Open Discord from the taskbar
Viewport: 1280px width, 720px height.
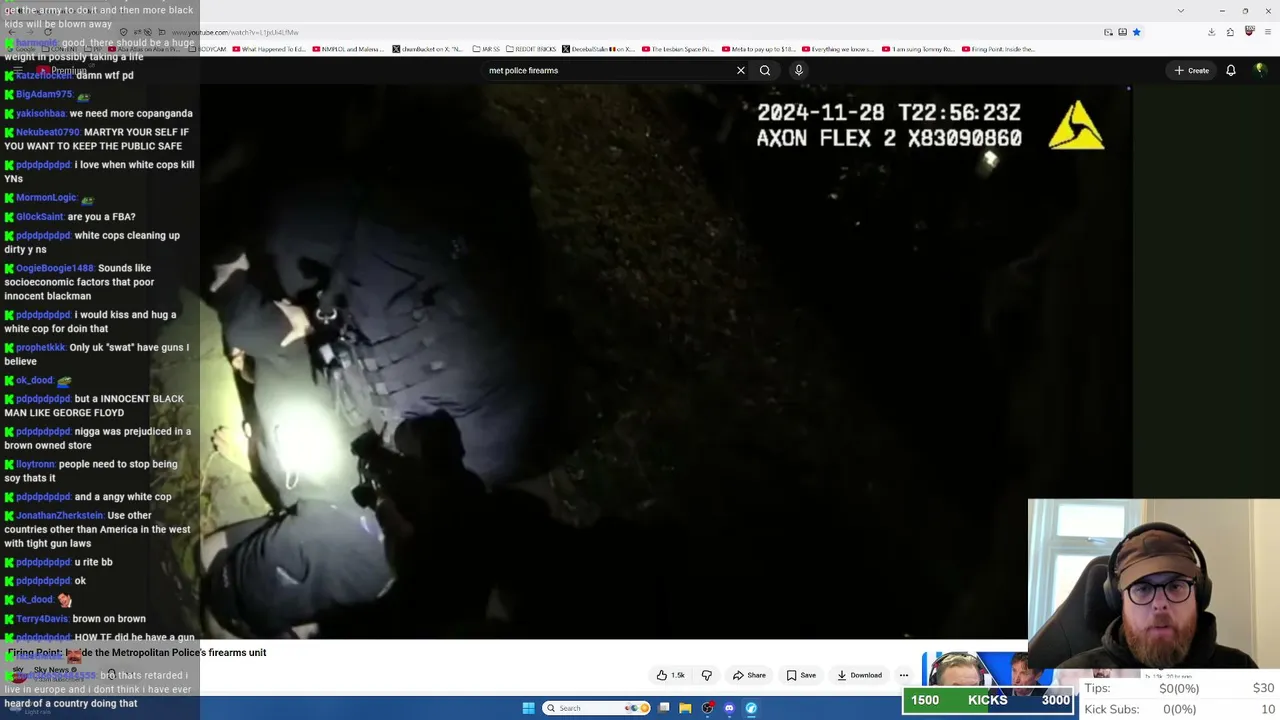pos(729,708)
